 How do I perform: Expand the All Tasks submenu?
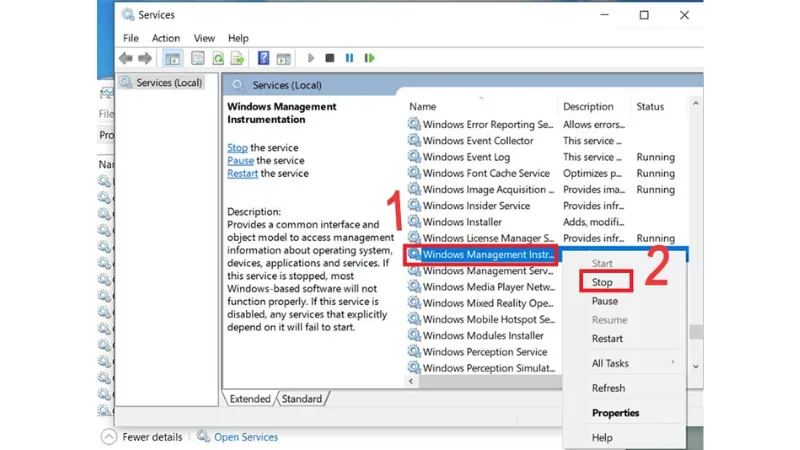pos(610,364)
